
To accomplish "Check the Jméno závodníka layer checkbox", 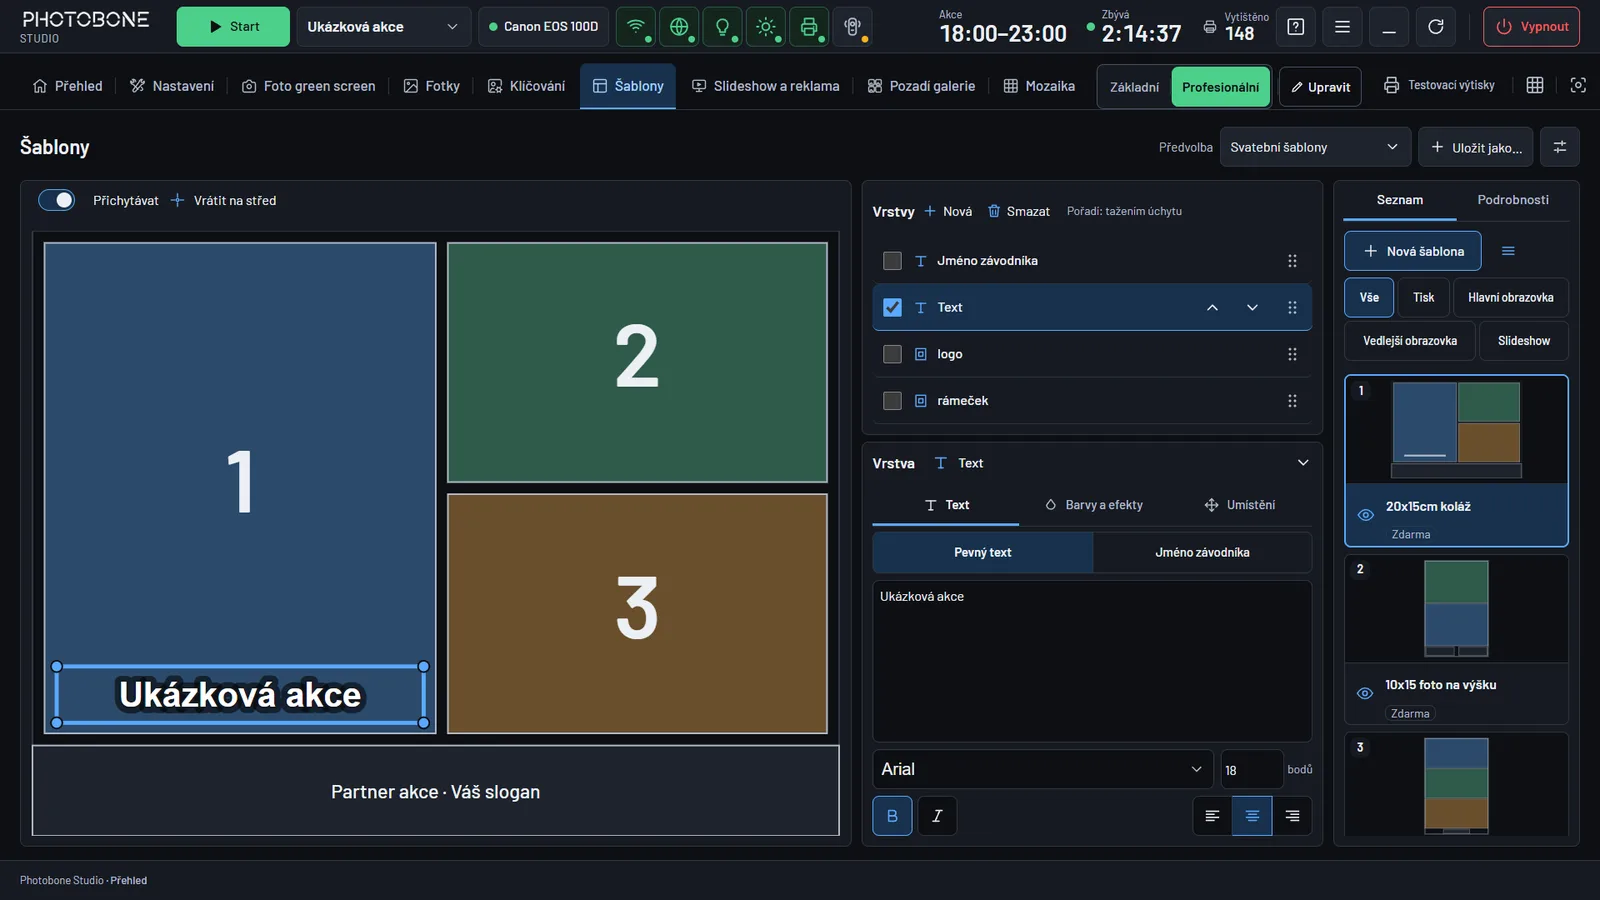I will 893,261.
